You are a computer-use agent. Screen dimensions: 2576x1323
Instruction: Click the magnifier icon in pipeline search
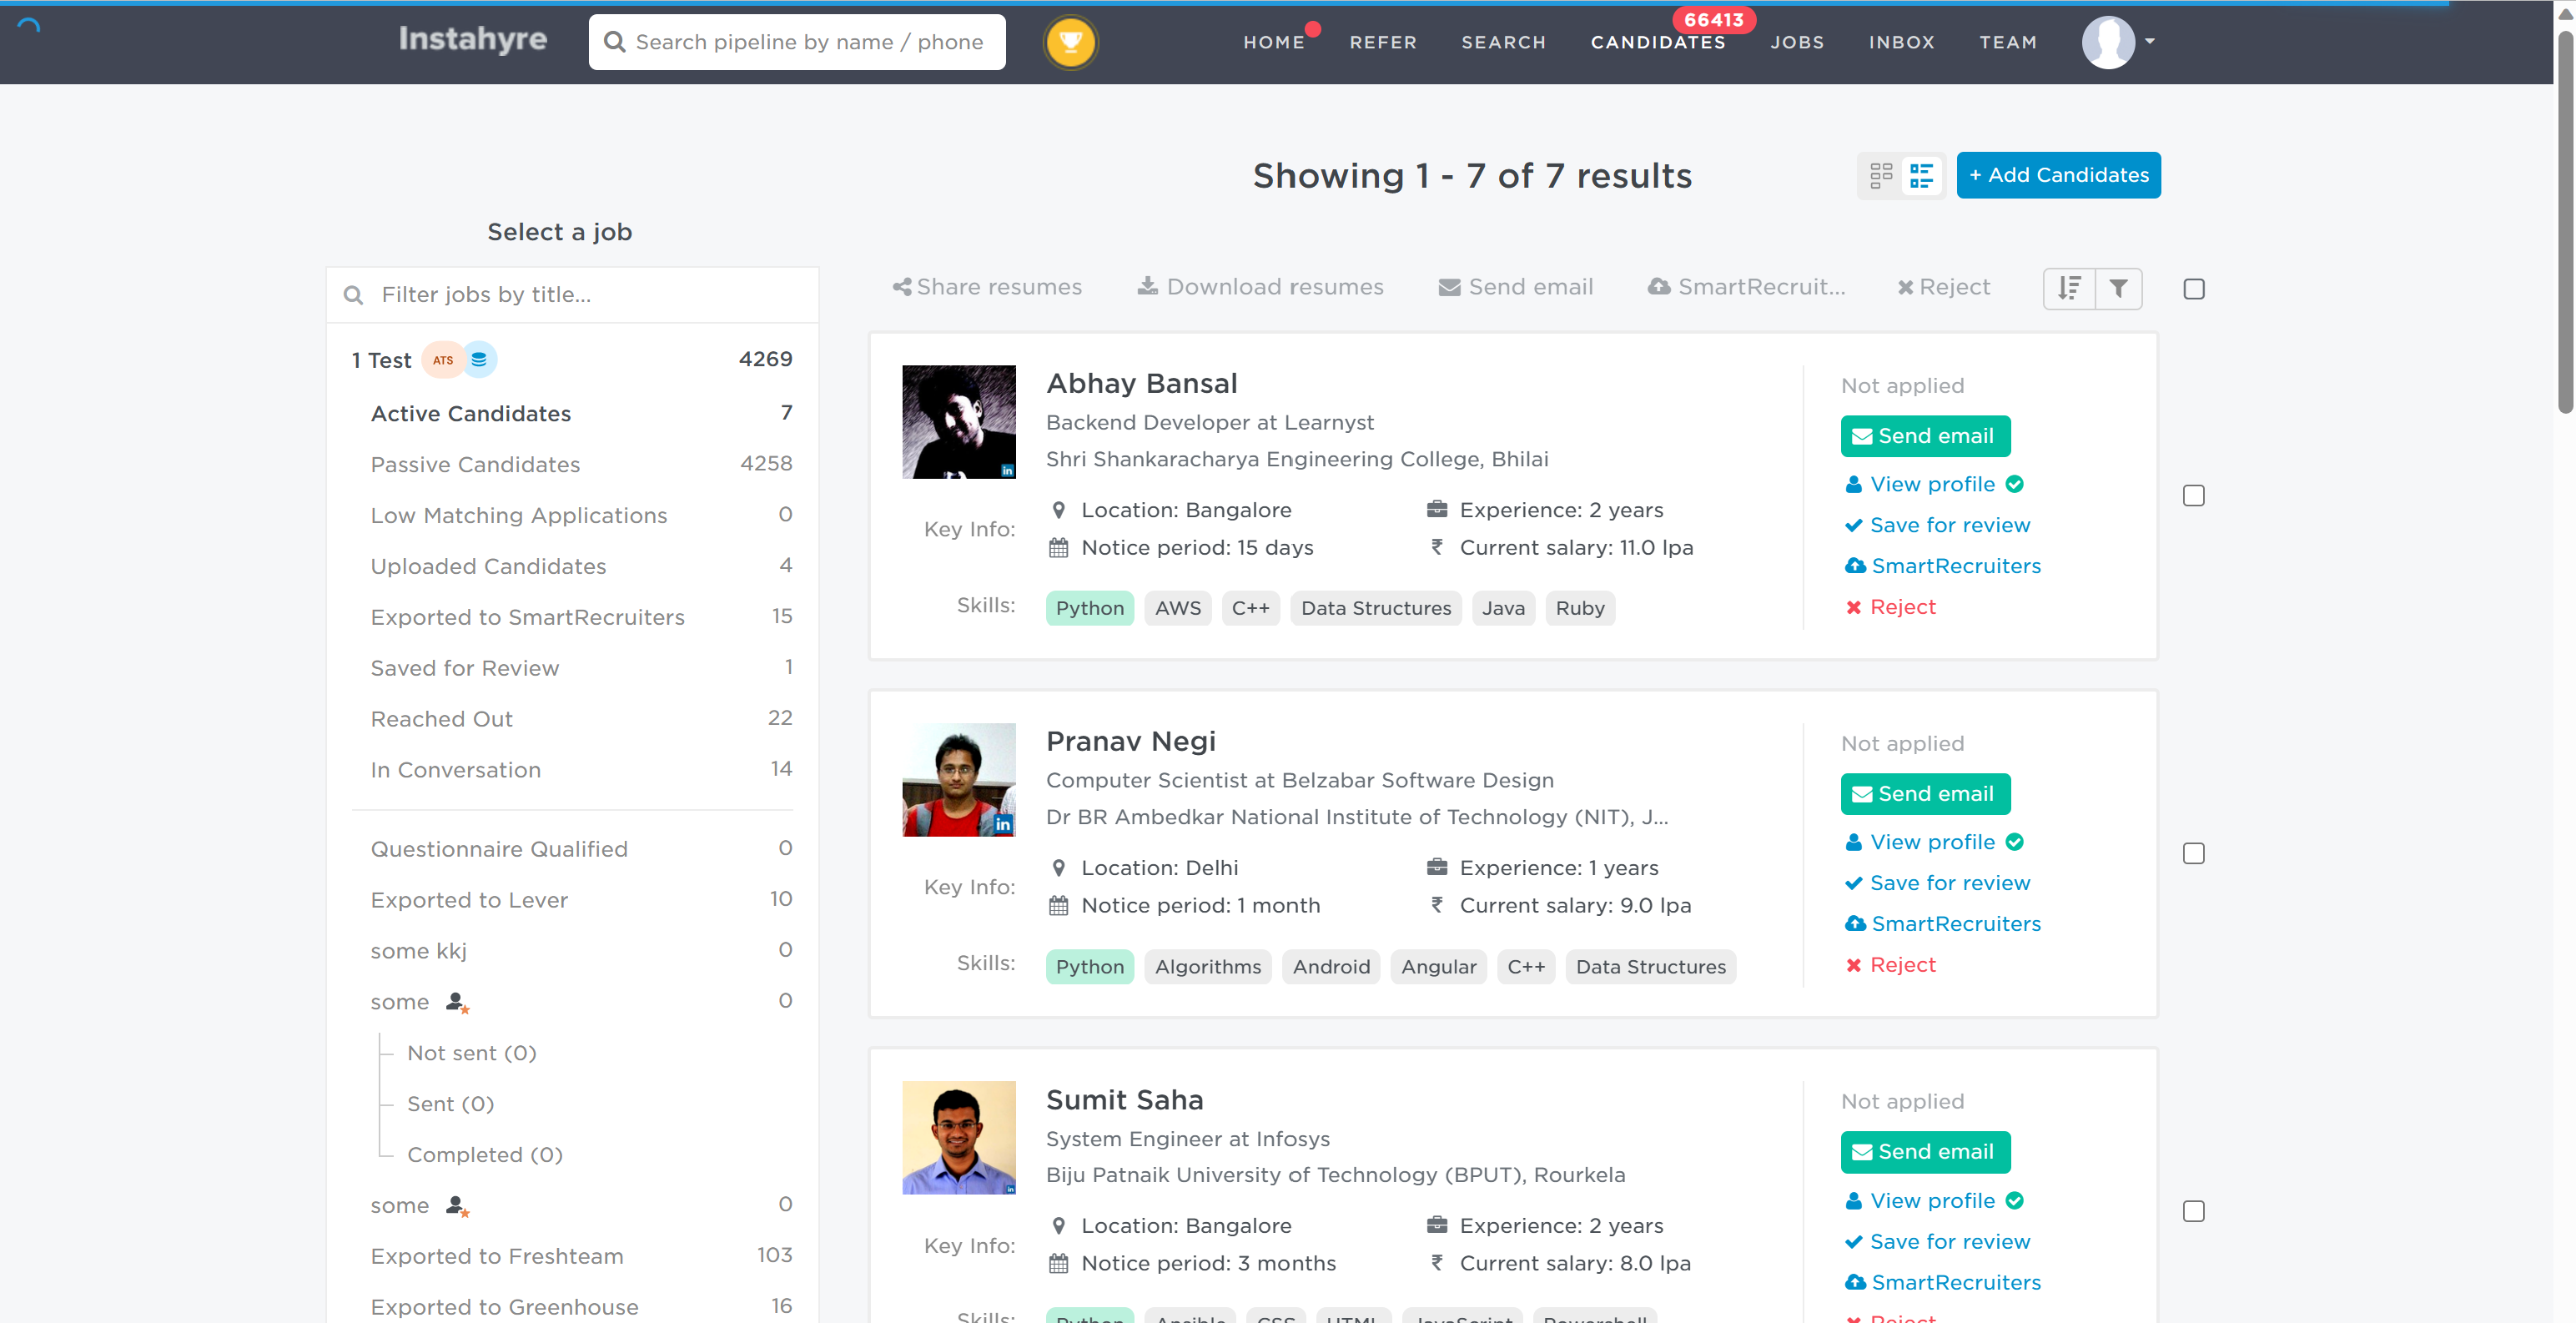pos(615,42)
